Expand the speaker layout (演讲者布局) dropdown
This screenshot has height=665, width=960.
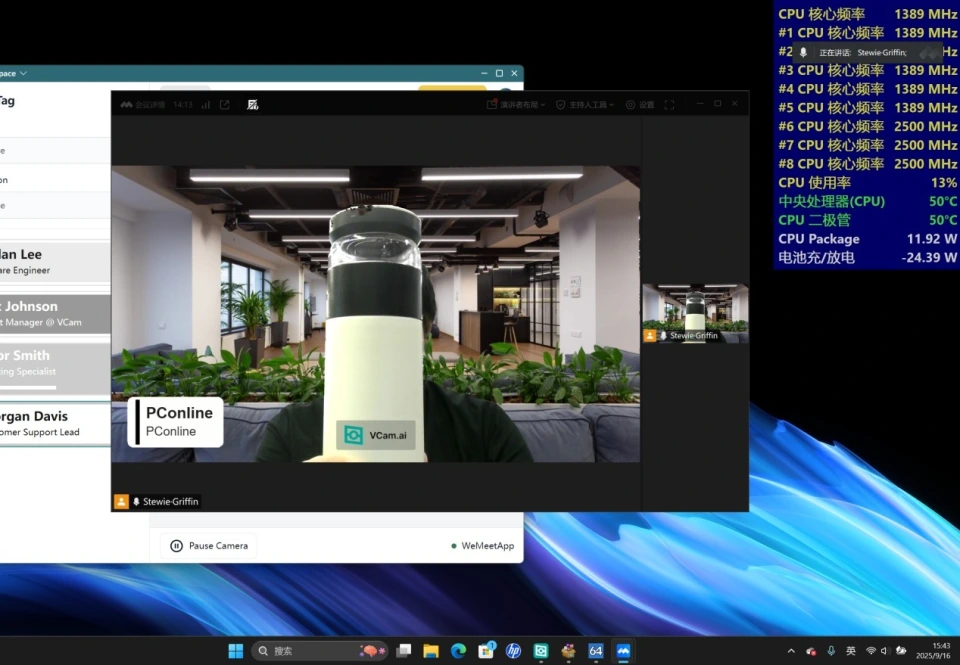pyautogui.click(x=516, y=104)
